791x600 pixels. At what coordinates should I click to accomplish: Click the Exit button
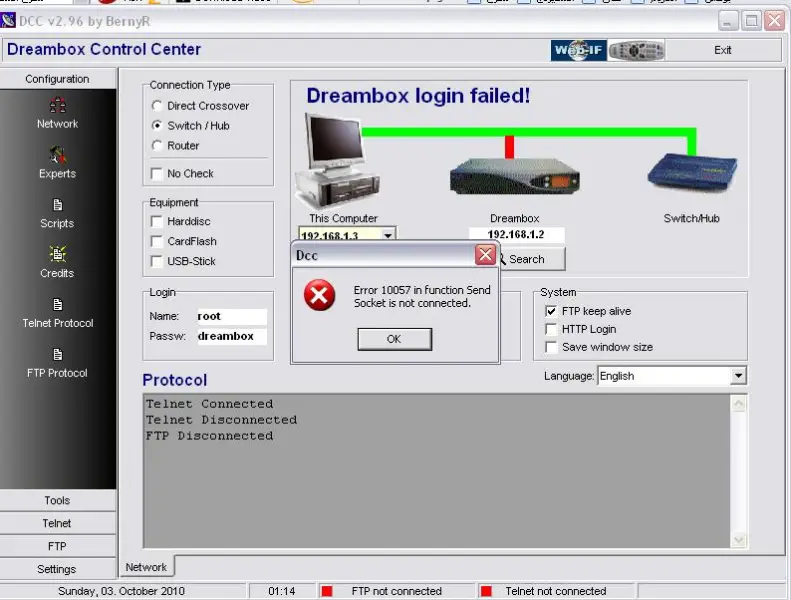[722, 50]
